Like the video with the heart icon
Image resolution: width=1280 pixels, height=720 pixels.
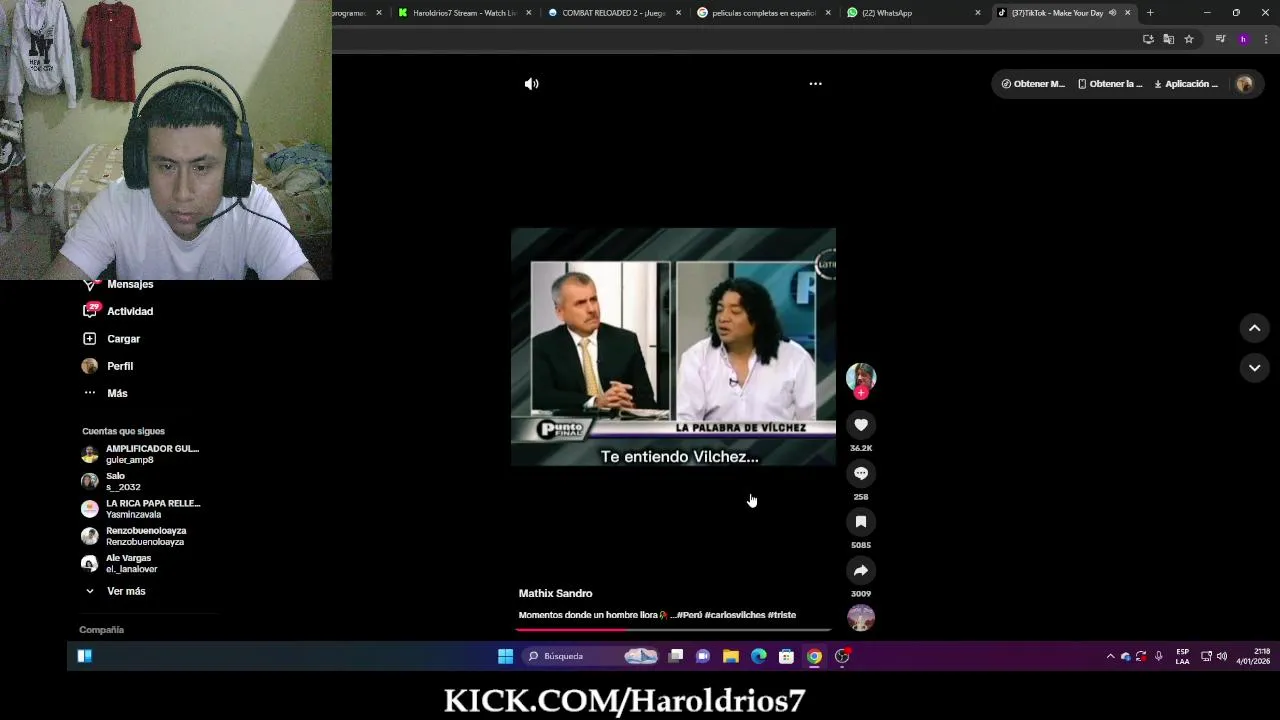tap(861, 425)
